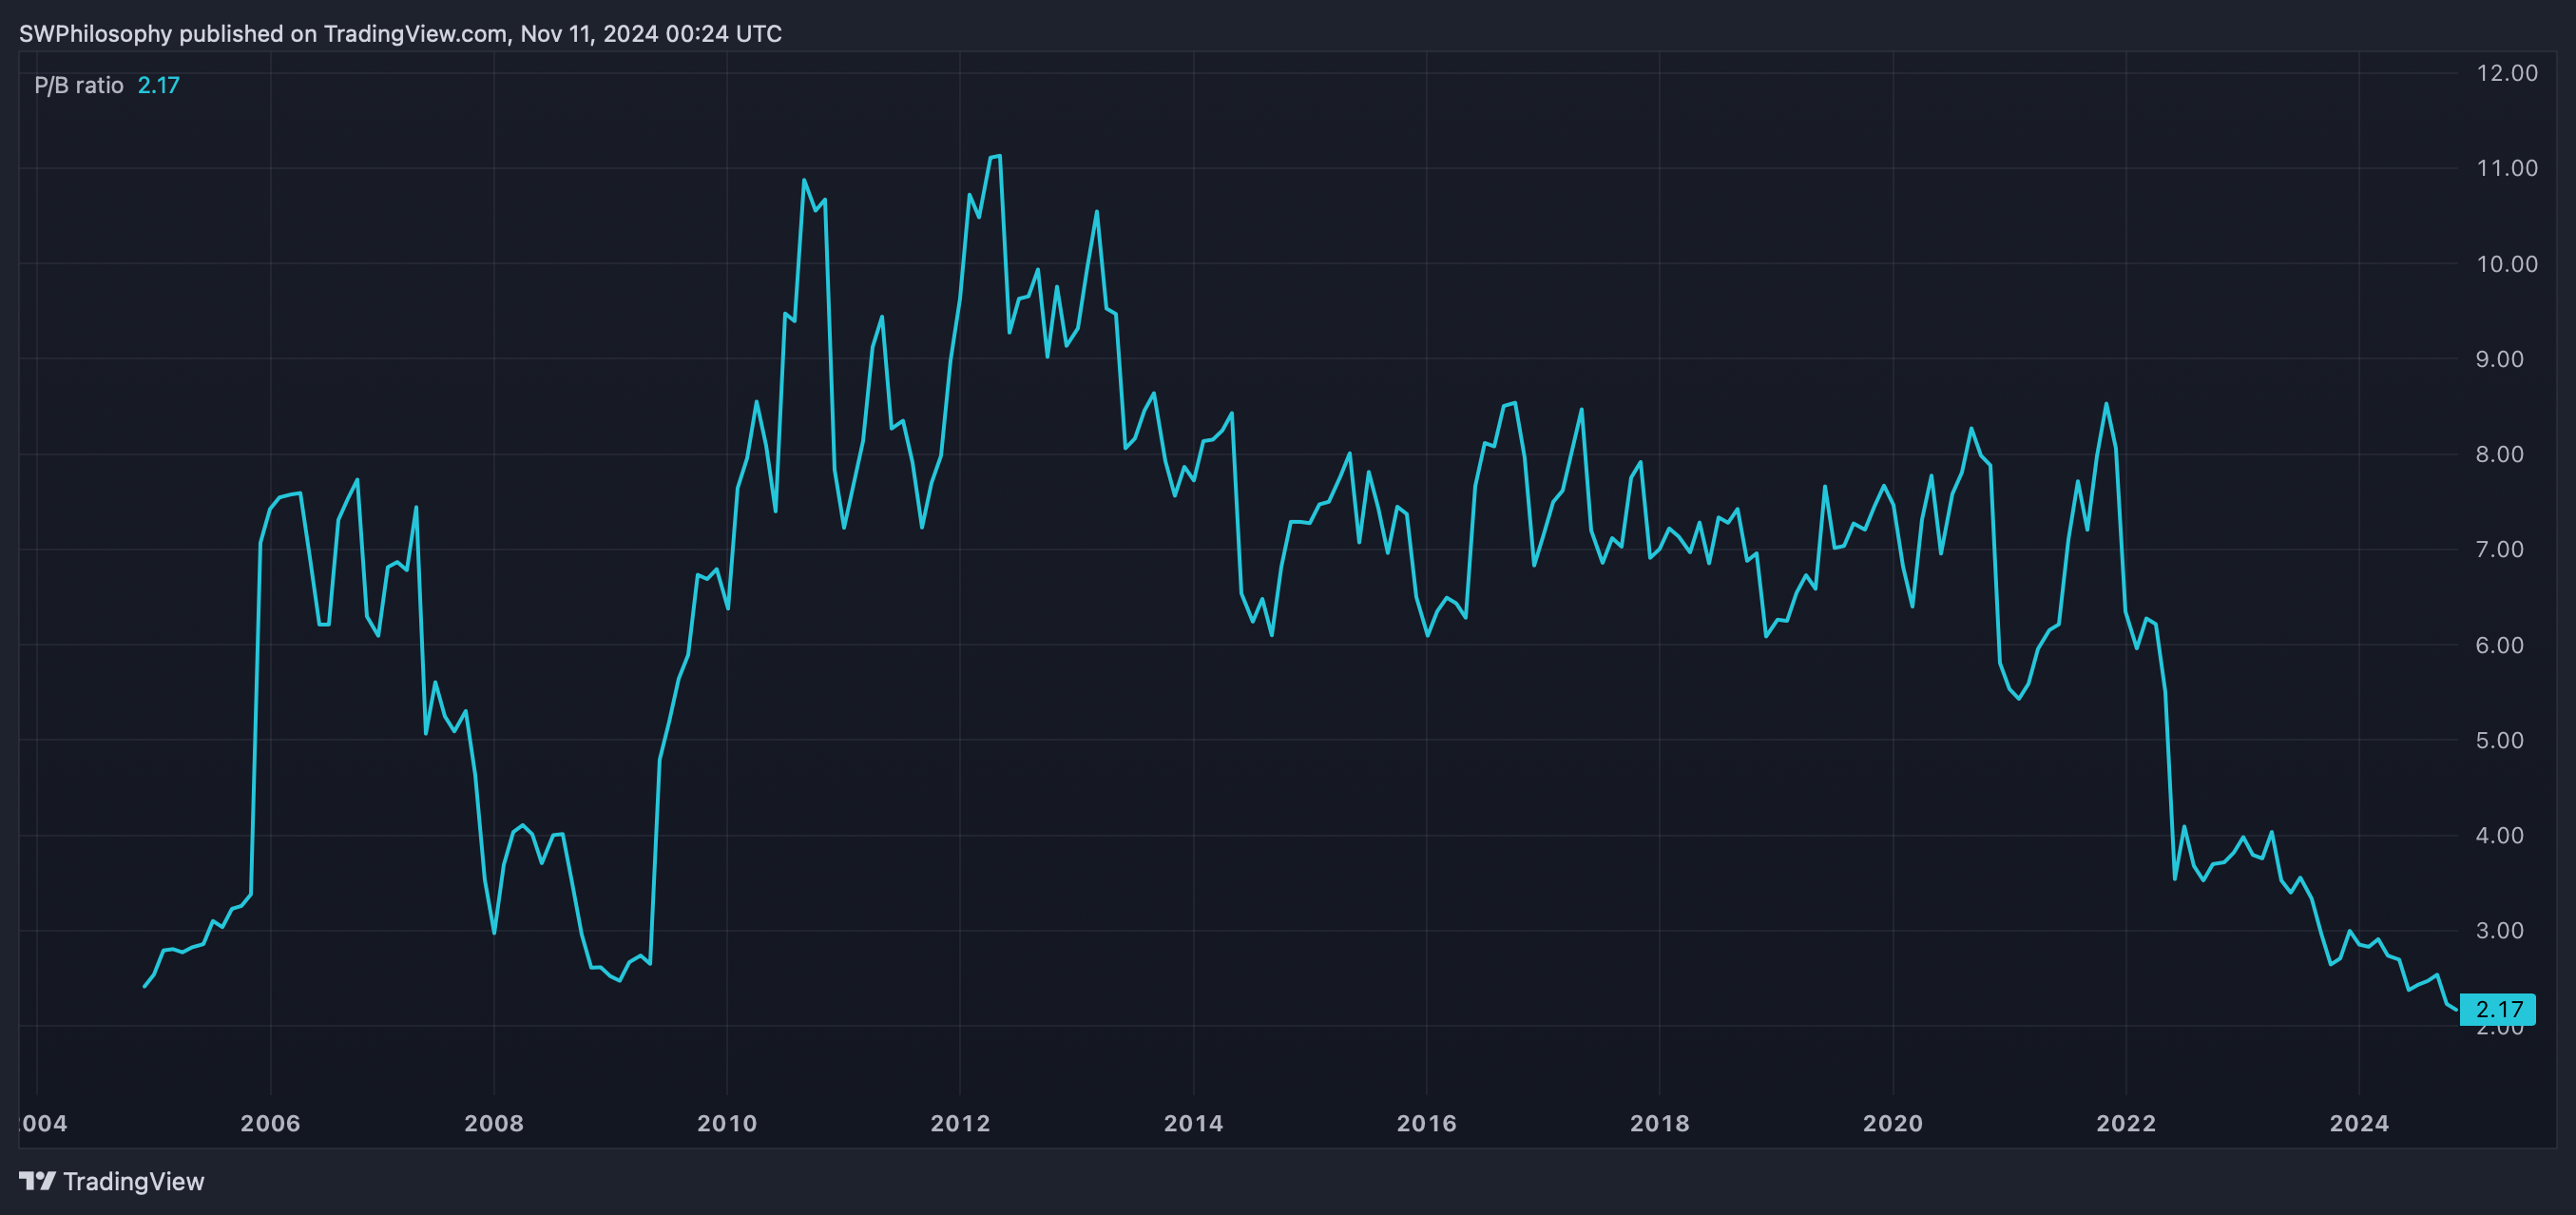The height and width of the screenshot is (1215, 2576).
Task: Click the 2.17 legend value
Action: click(x=158, y=85)
